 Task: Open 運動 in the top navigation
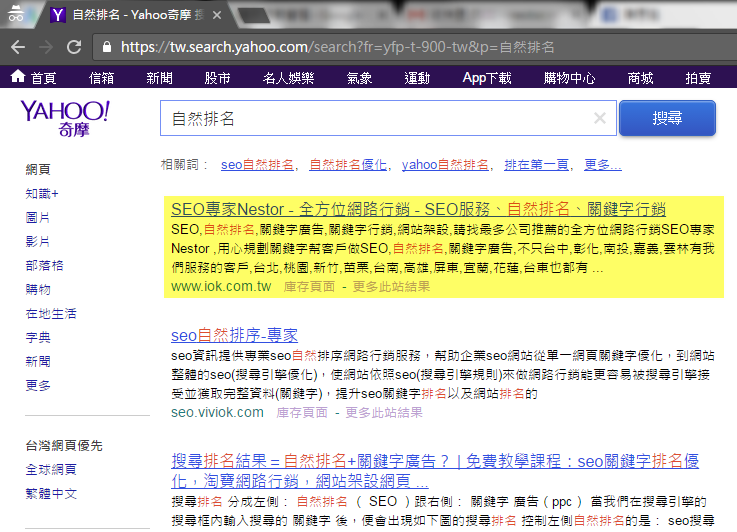point(417,78)
